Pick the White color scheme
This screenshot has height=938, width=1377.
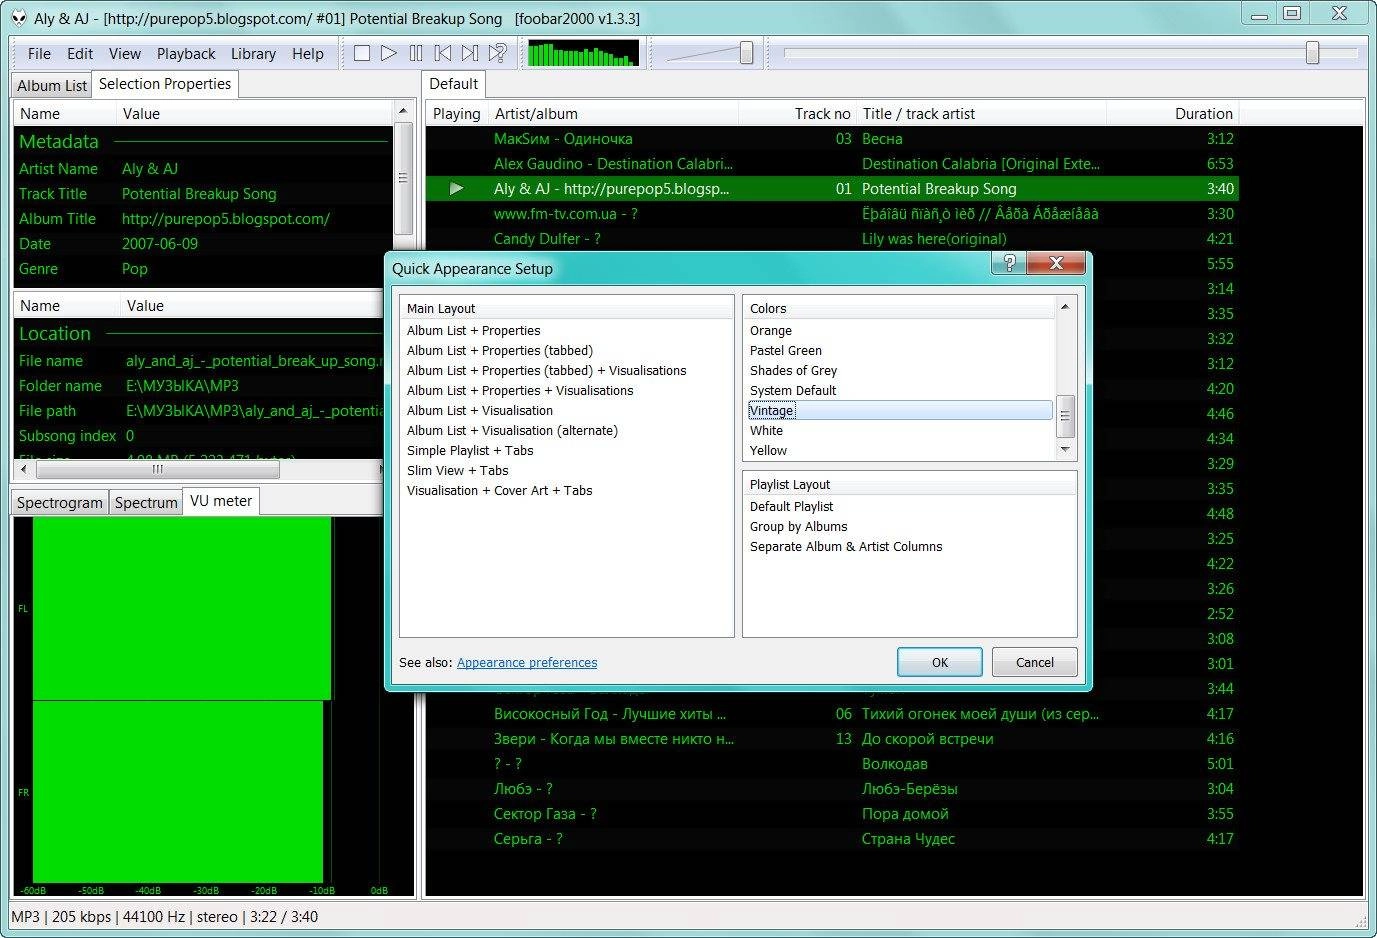(767, 431)
